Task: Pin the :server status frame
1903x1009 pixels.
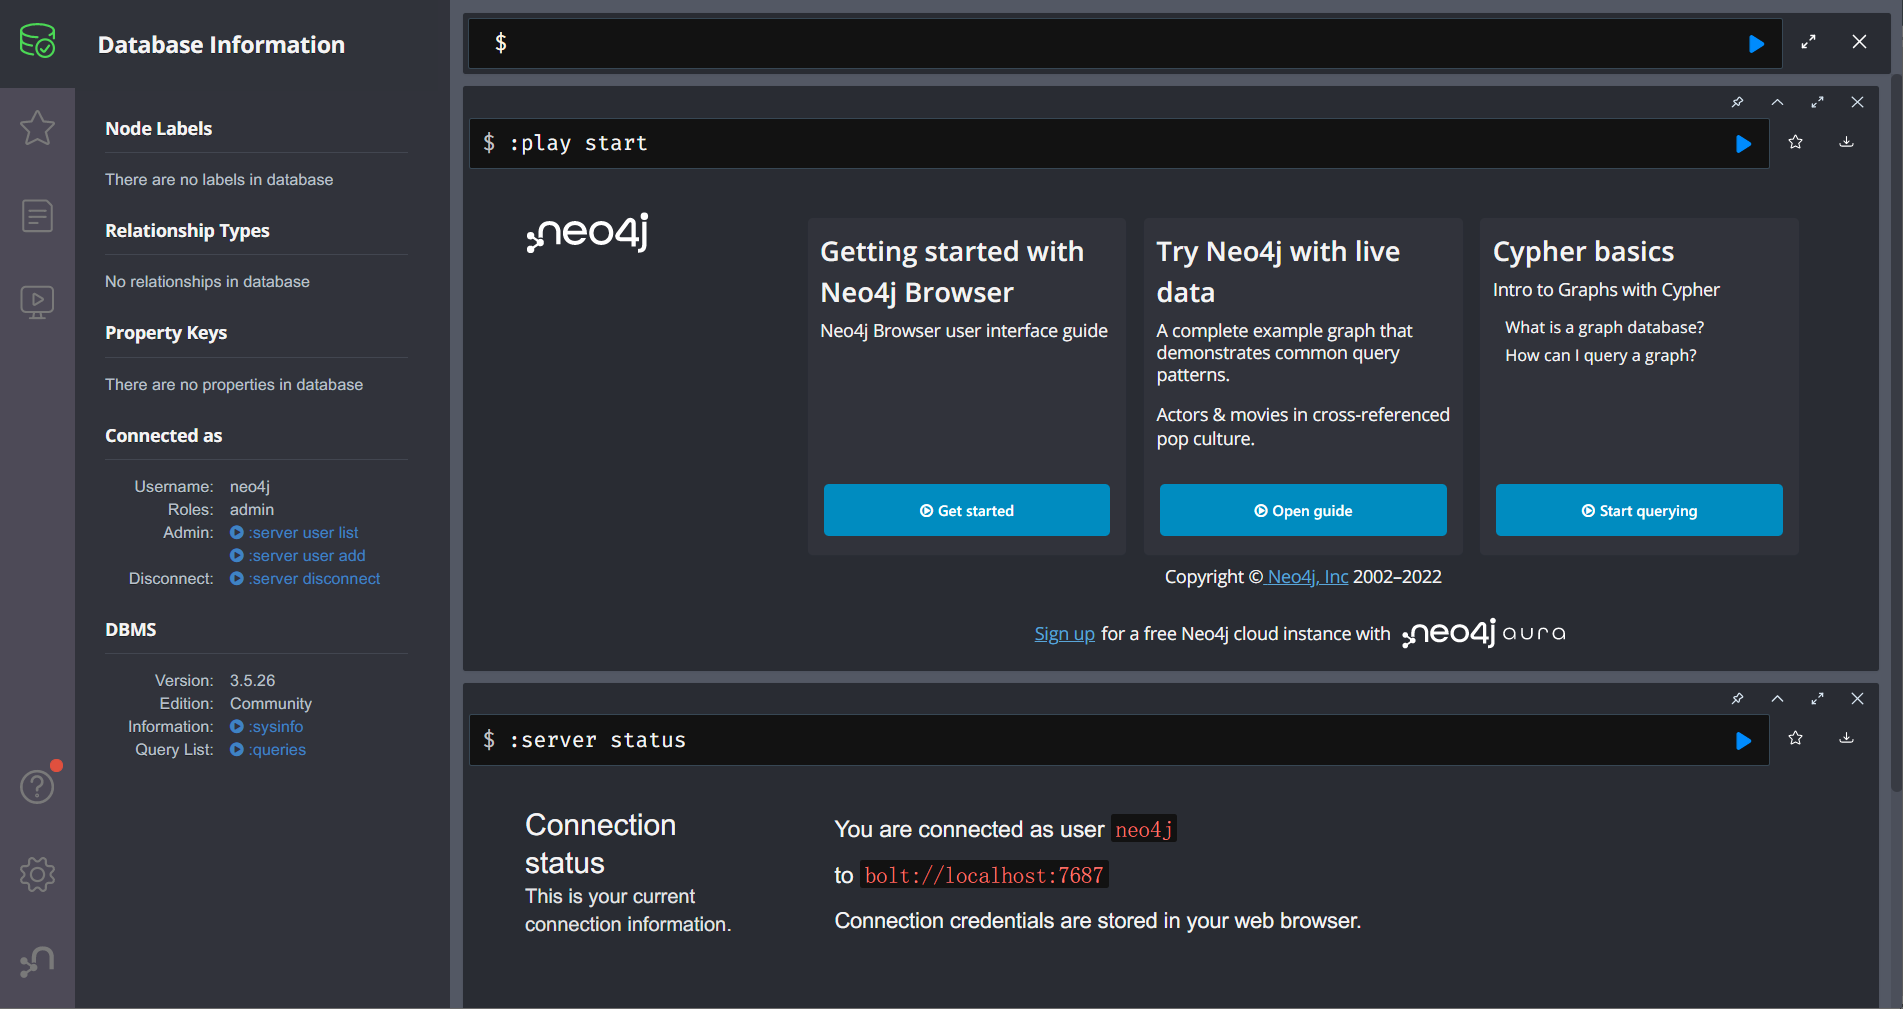Action: pyautogui.click(x=1737, y=699)
